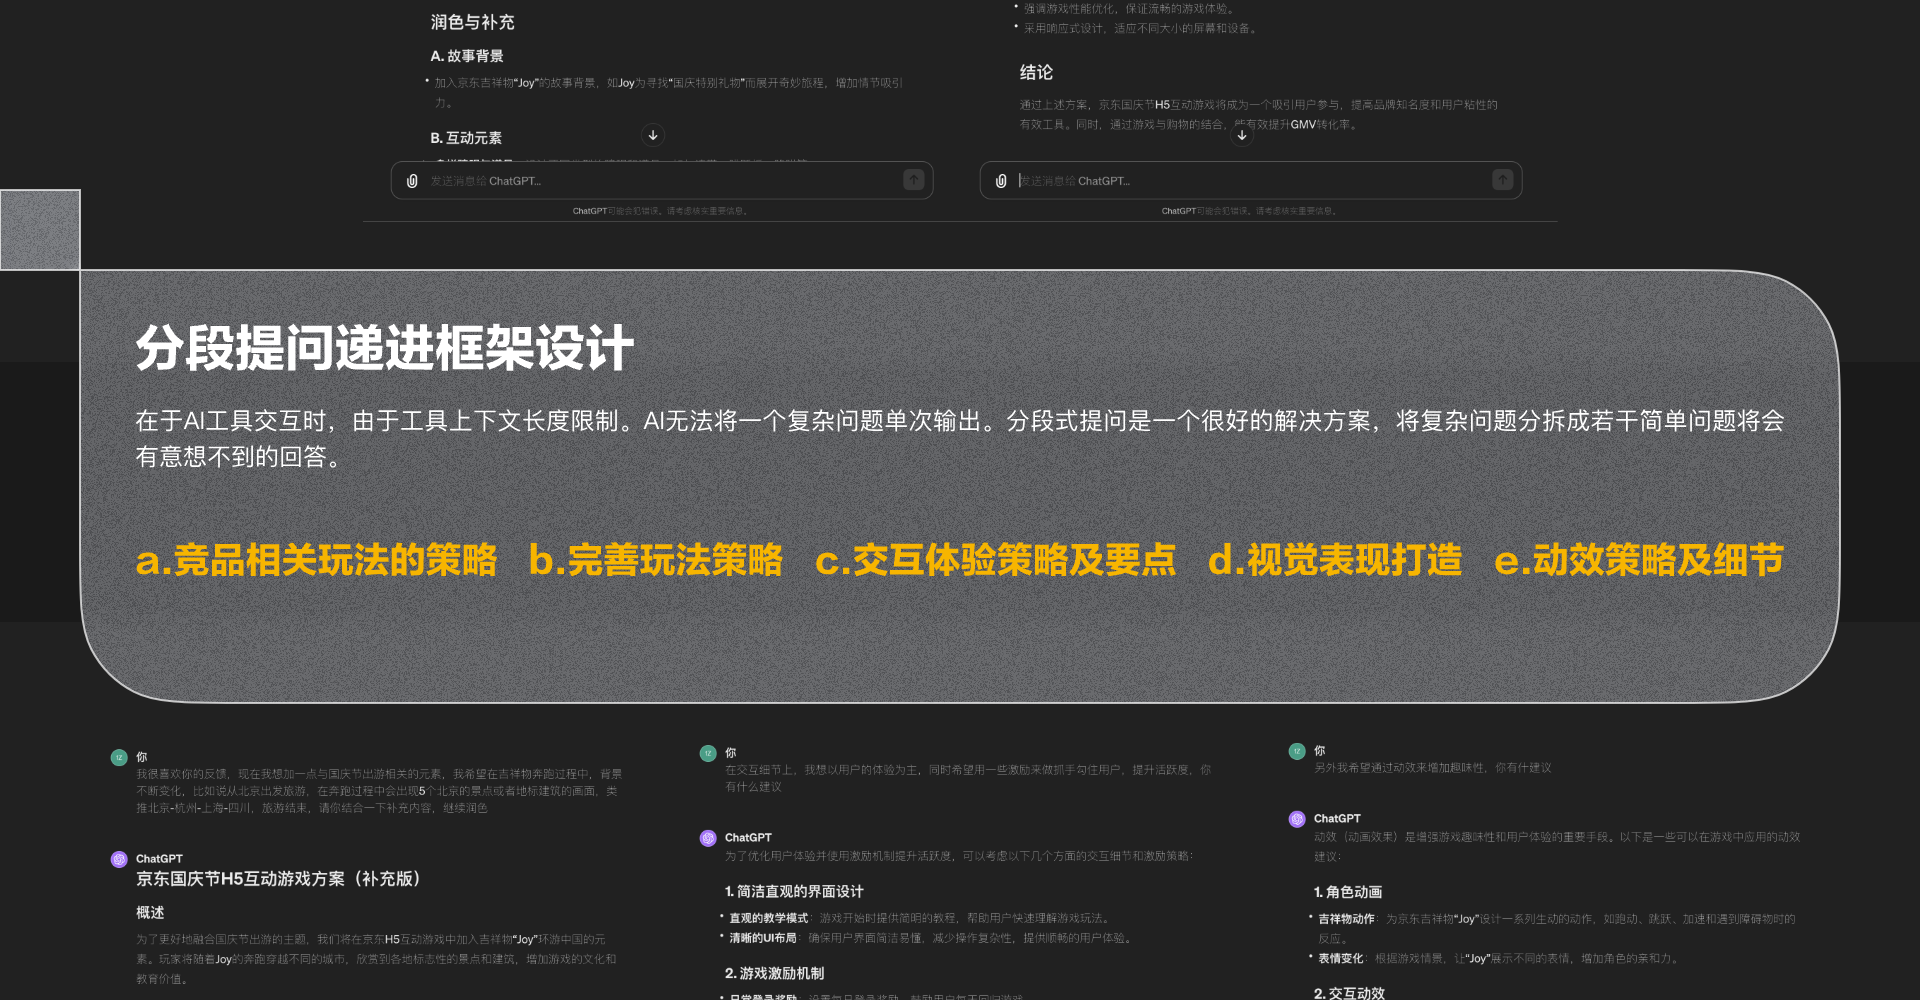Click the attach paperclip in the left ChatGPT input

pos(412,181)
